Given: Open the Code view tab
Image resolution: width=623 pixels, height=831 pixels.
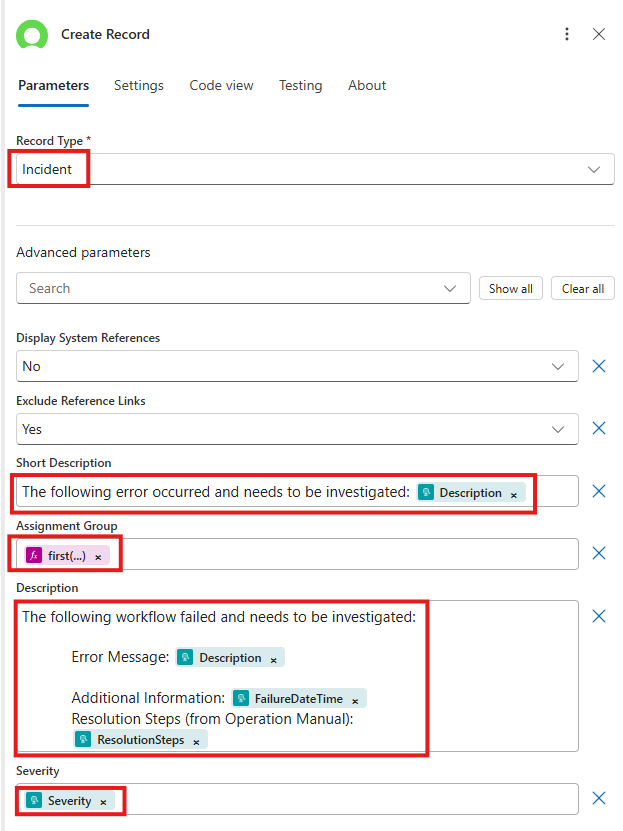Looking at the screenshot, I should click(x=221, y=86).
